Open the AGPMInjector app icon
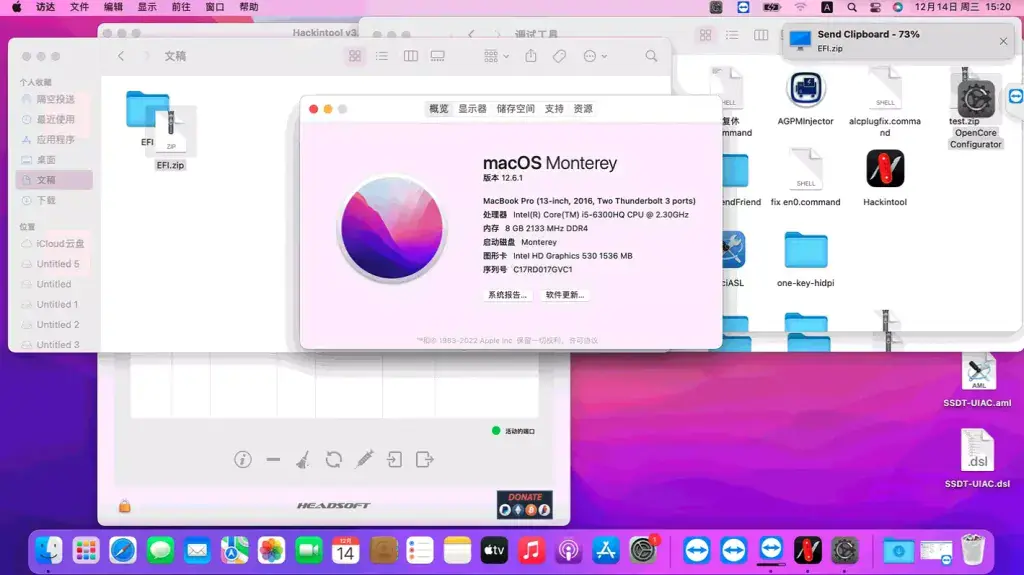The width and height of the screenshot is (1024, 575). (805, 90)
